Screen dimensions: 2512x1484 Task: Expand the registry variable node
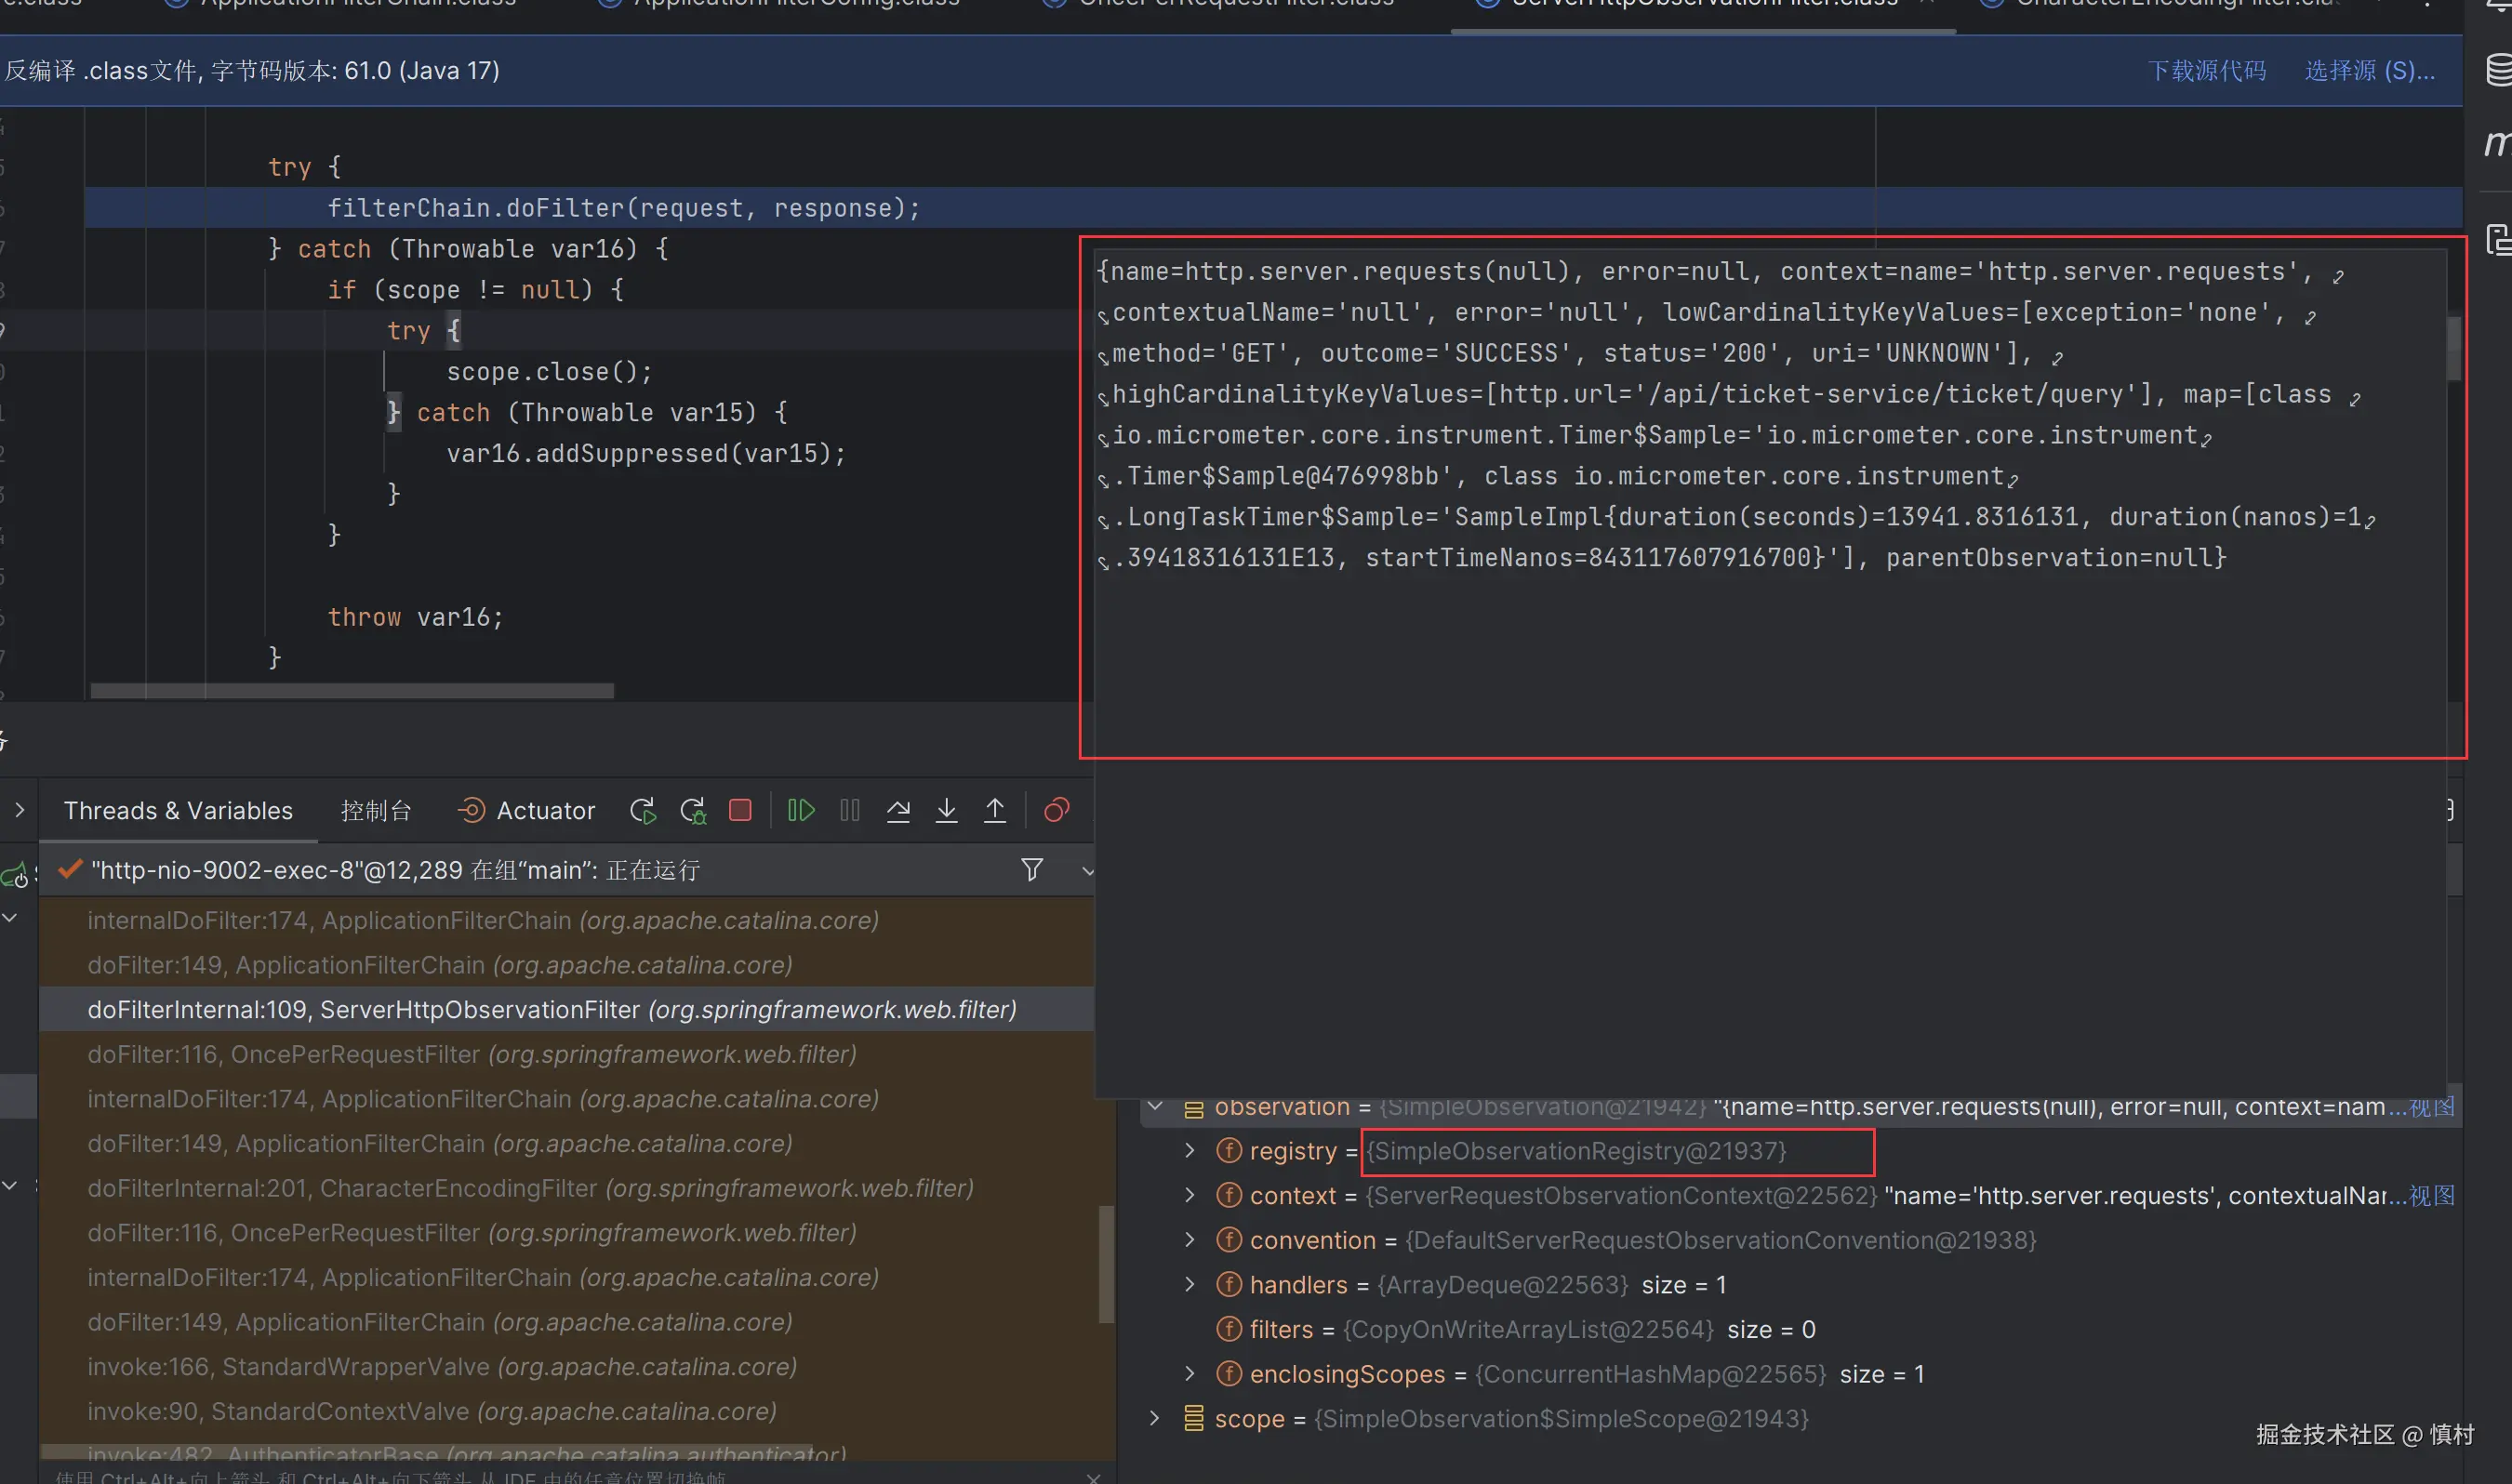[1189, 1151]
